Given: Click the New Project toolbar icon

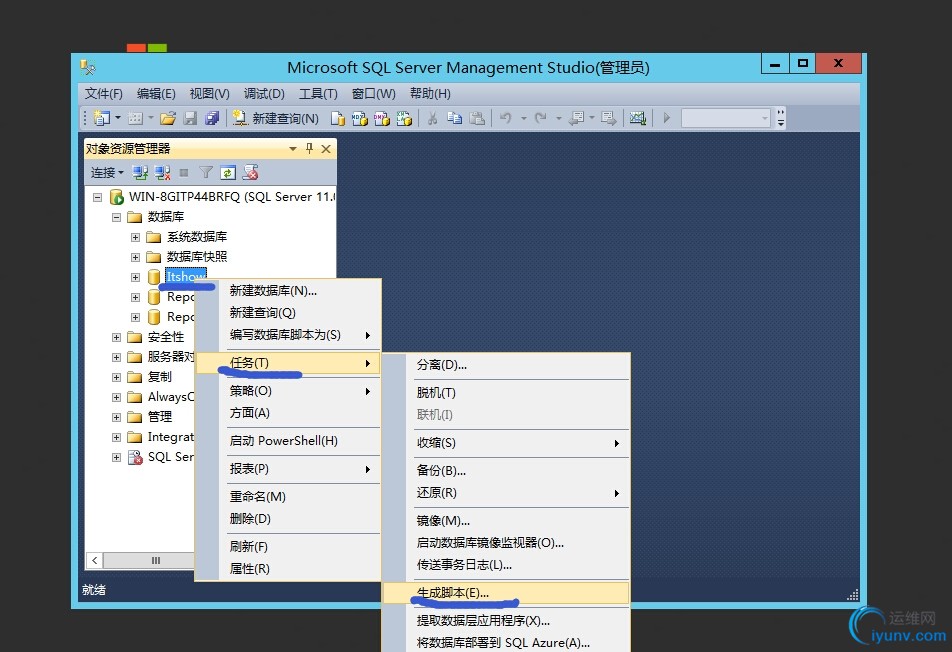Looking at the screenshot, I should pos(101,118).
